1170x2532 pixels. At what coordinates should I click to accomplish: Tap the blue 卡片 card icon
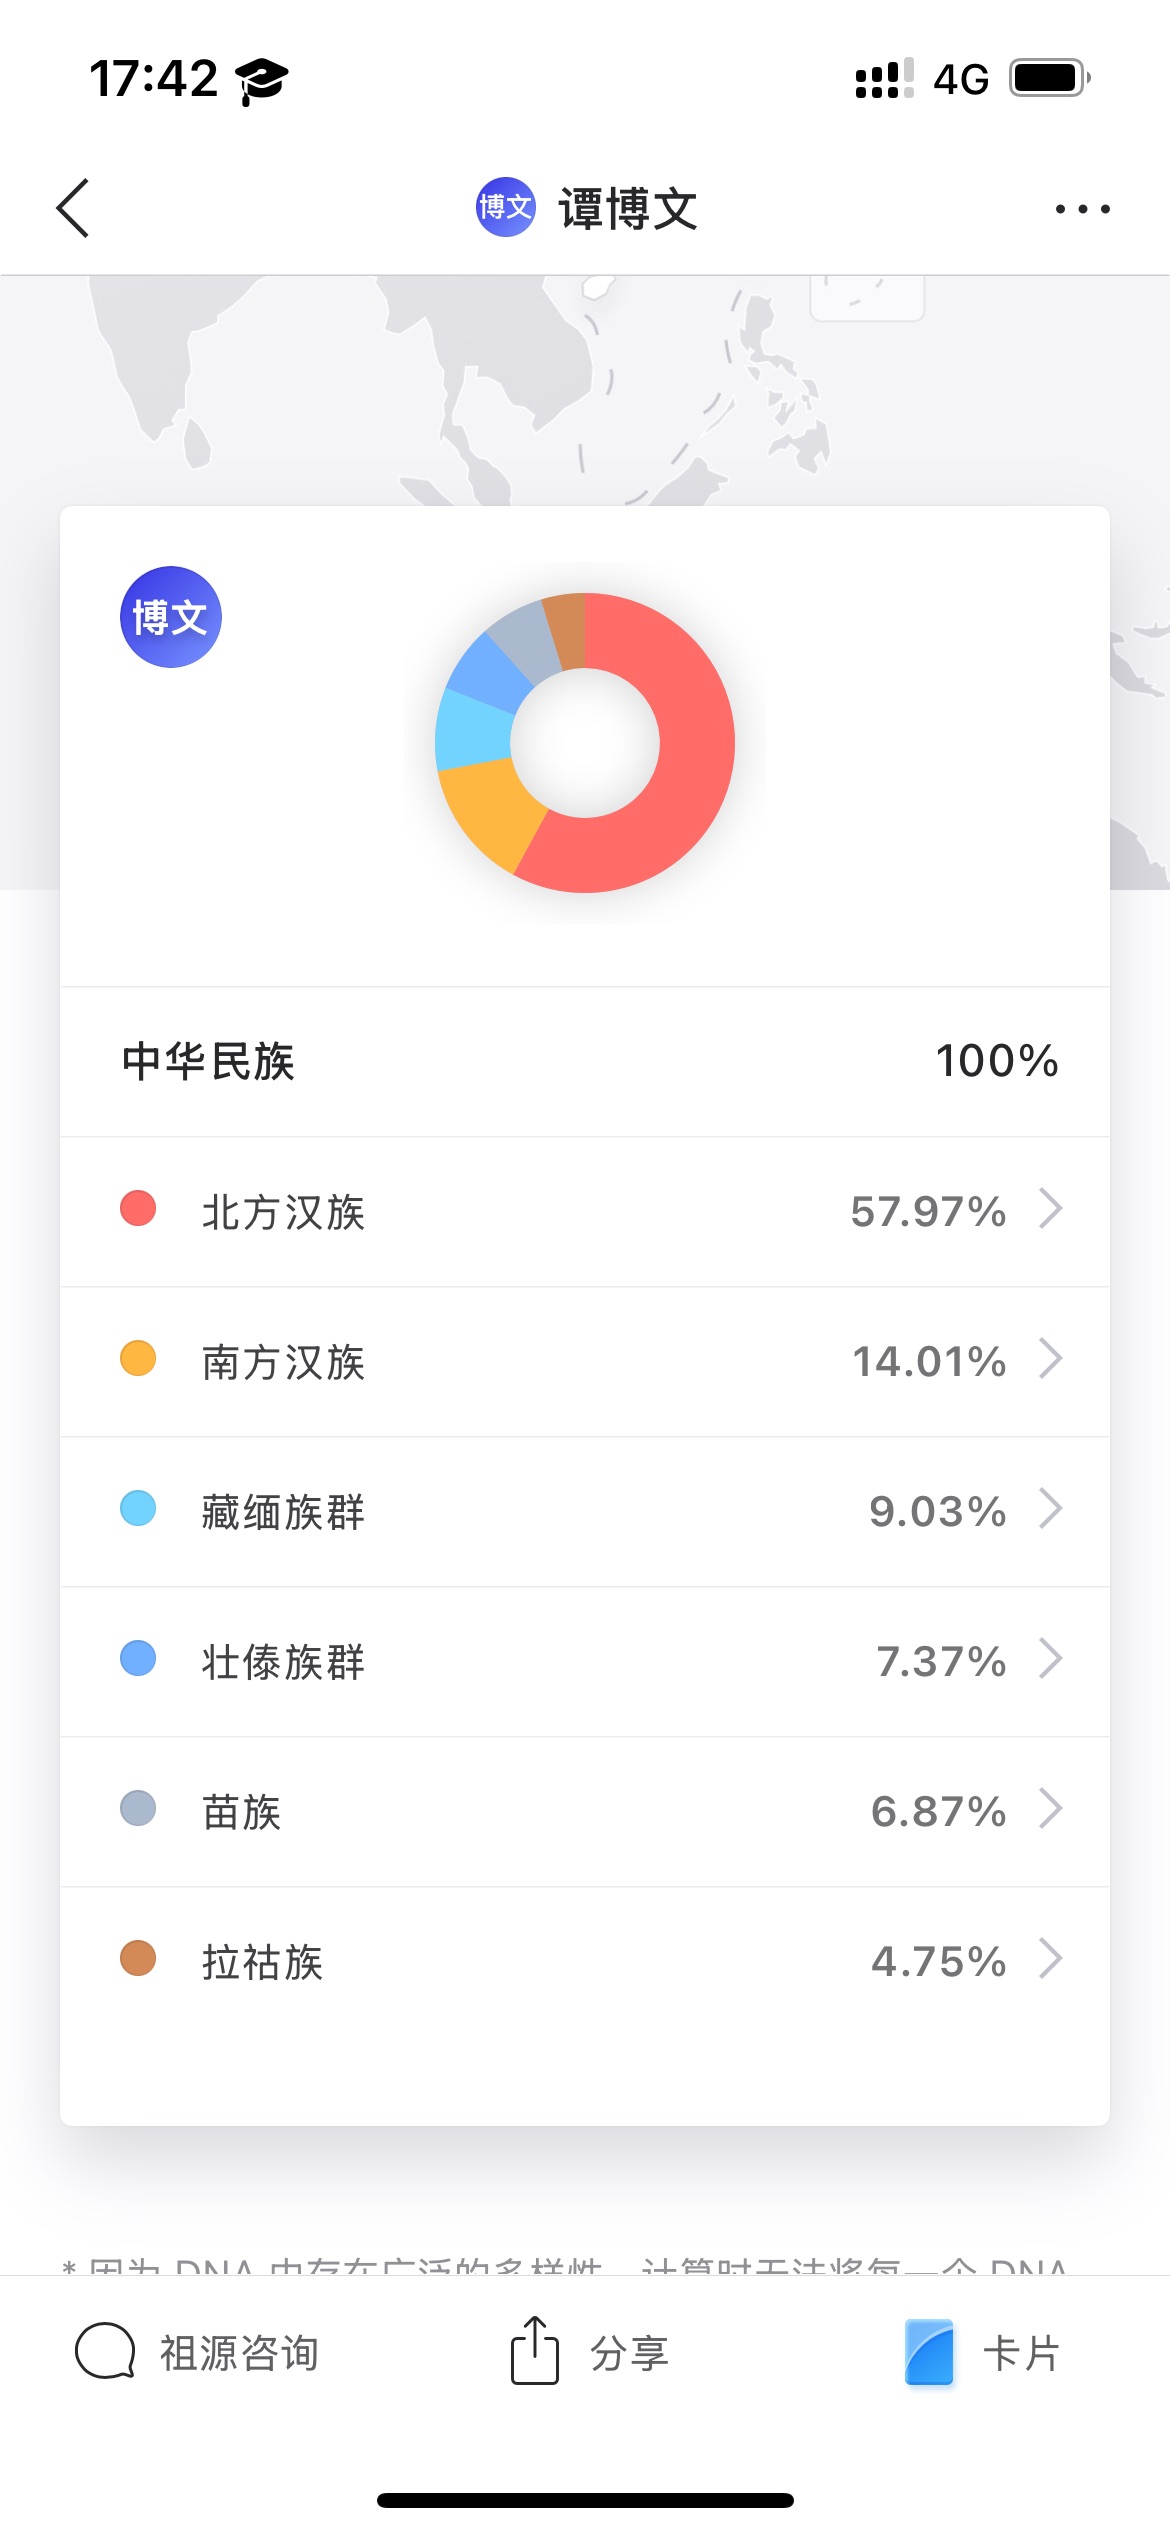pyautogui.click(x=929, y=2352)
